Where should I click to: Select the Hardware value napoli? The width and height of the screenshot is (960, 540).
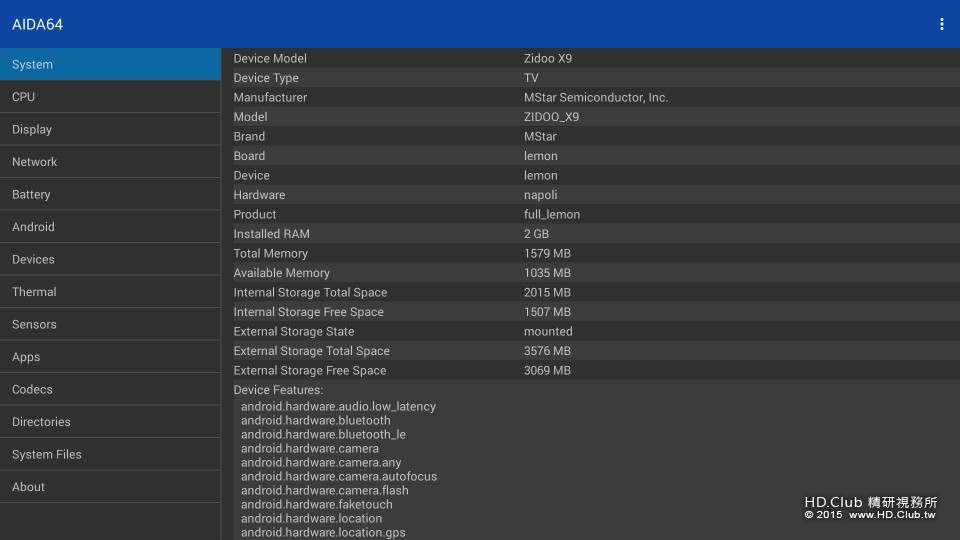coord(541,195)
